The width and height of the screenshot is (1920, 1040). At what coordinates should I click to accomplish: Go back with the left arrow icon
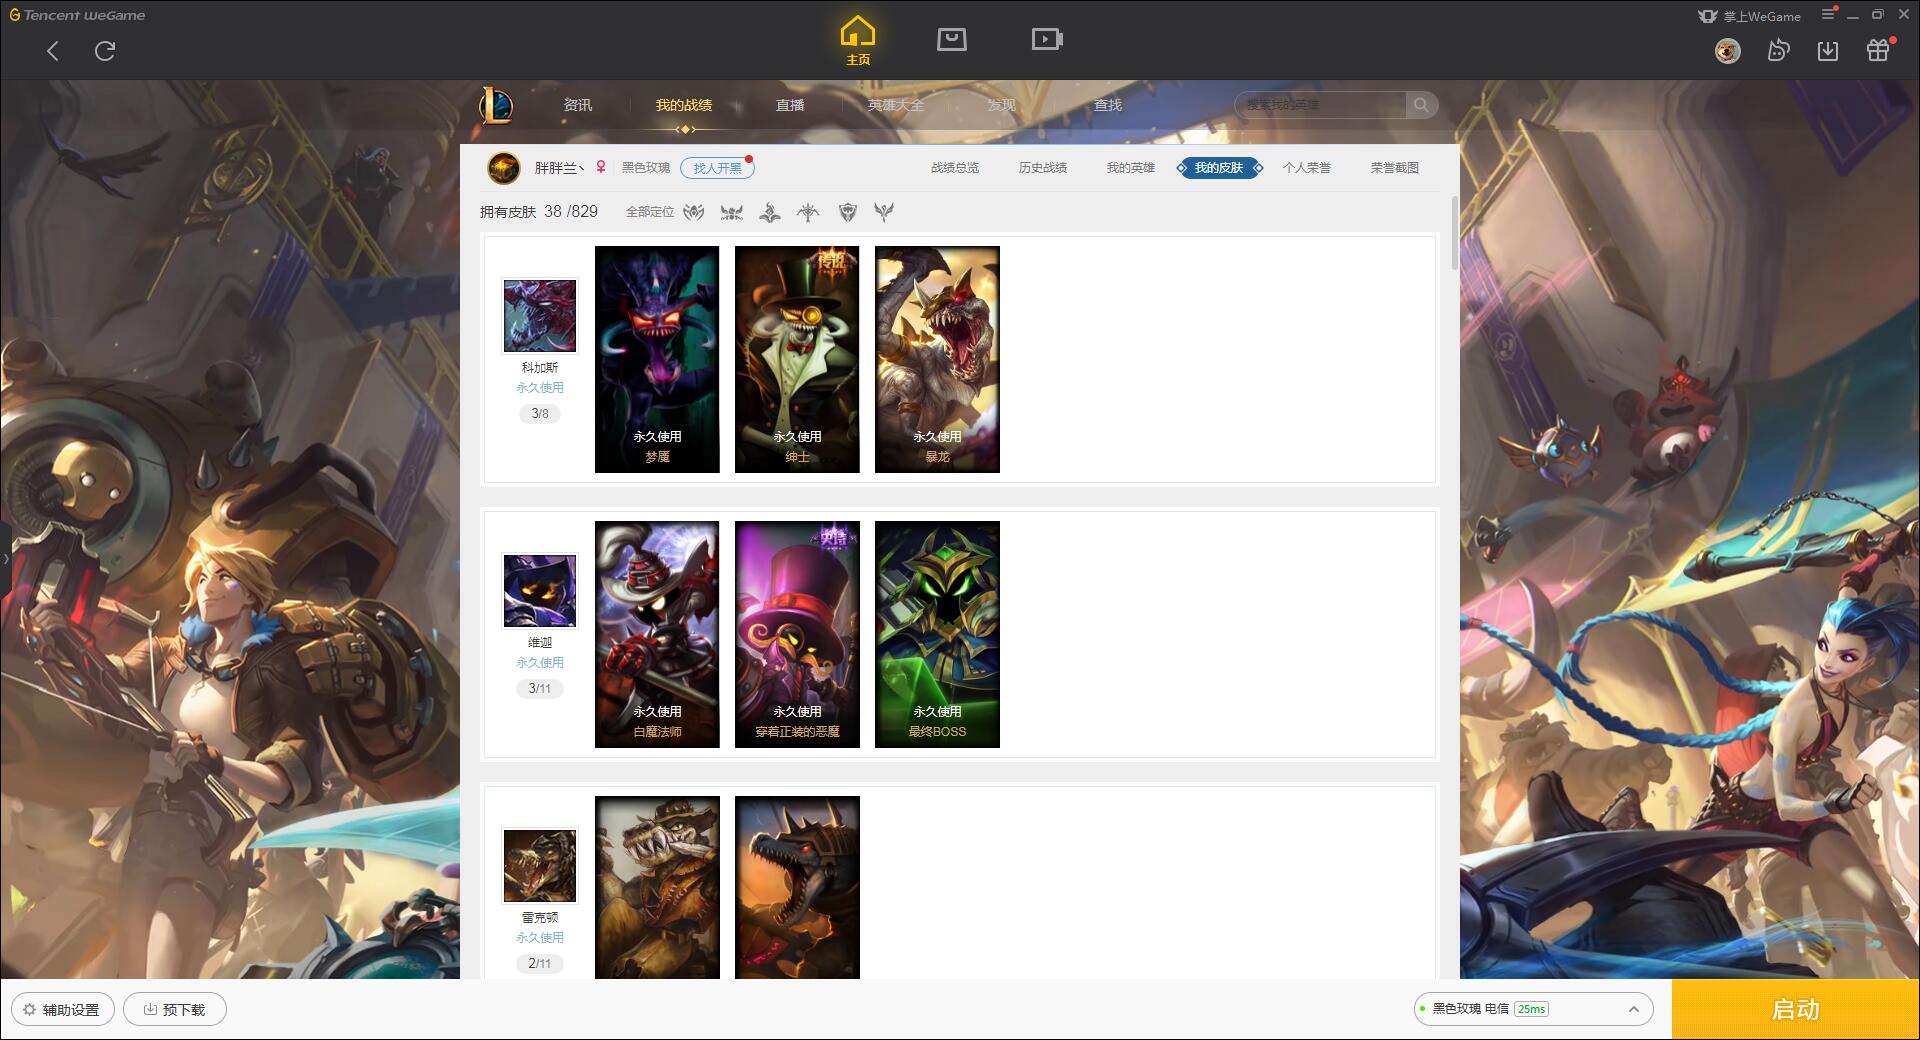53,51
